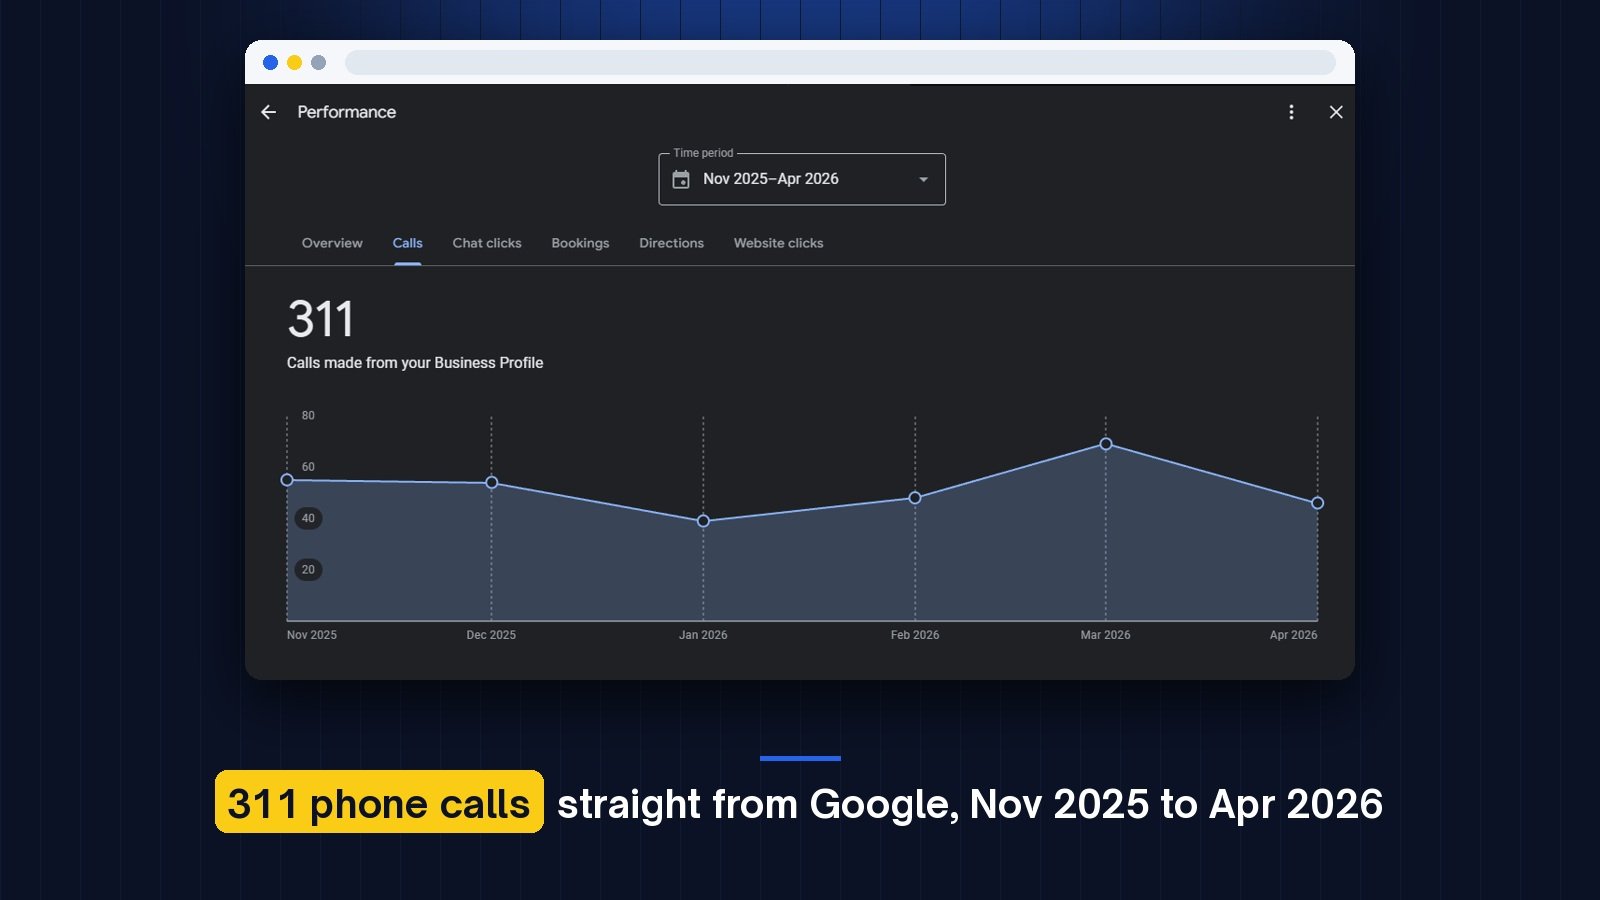The width and height of the screenshot is (1600, 900).
Task: Click the 311 total calls number
Action: coord(321,320)
